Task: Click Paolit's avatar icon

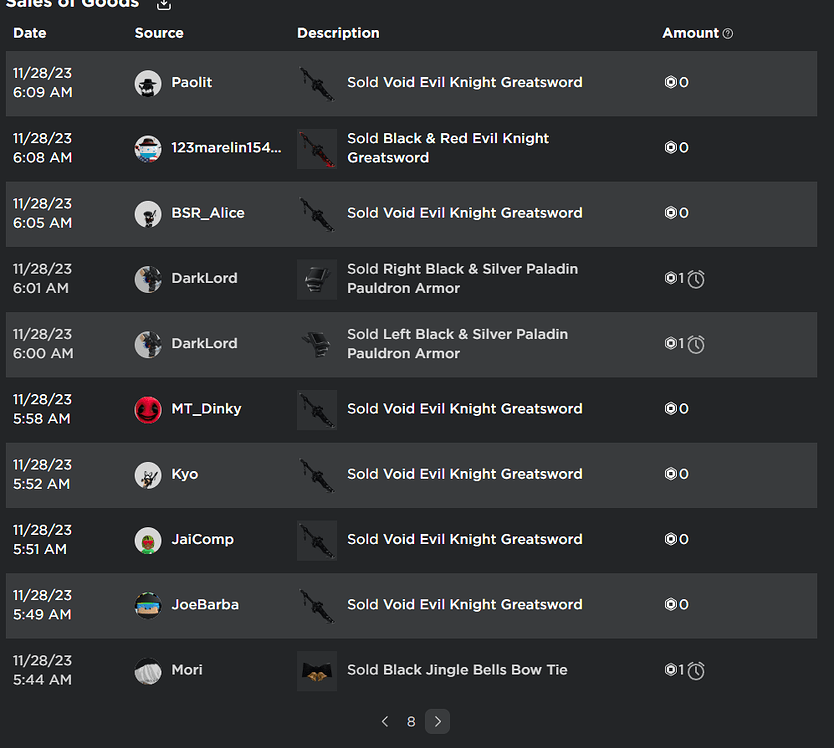Action: [x=148, y=83]
